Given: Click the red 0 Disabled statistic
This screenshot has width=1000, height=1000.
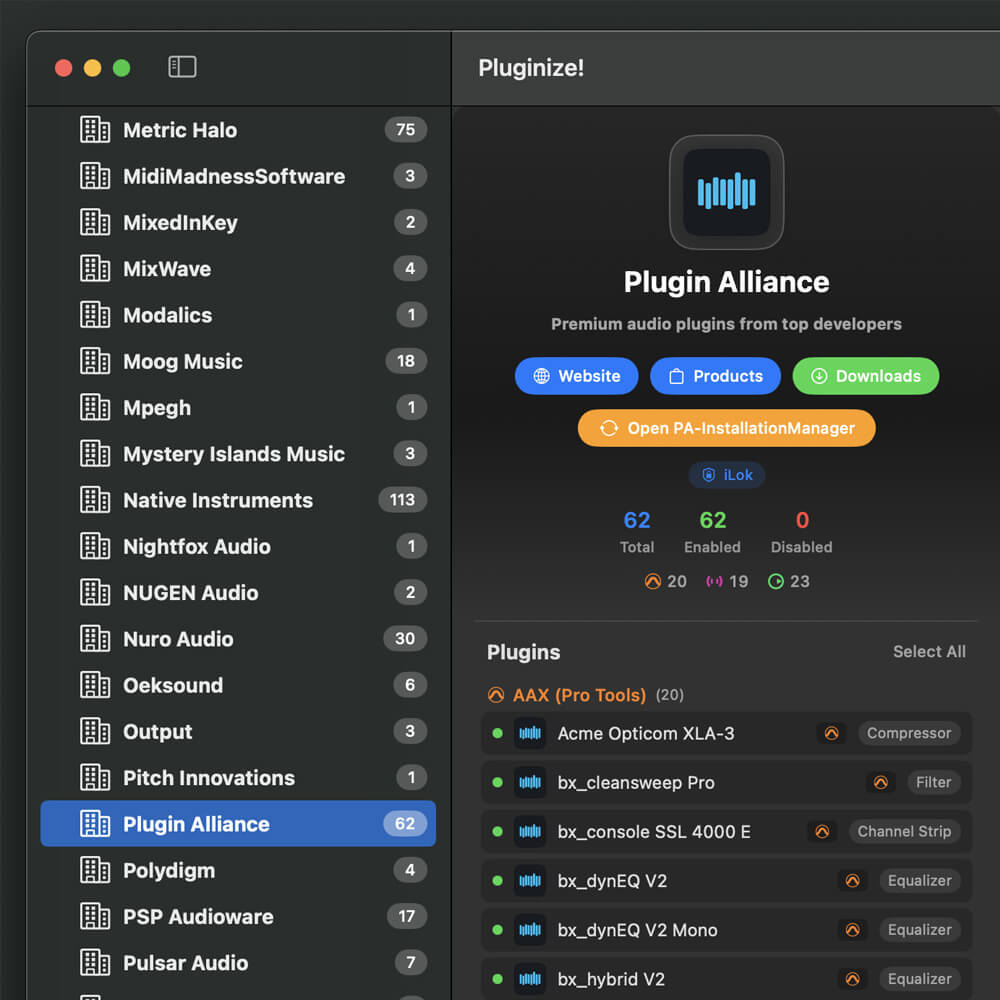Looking at the screenshot, I should [802, 531].
